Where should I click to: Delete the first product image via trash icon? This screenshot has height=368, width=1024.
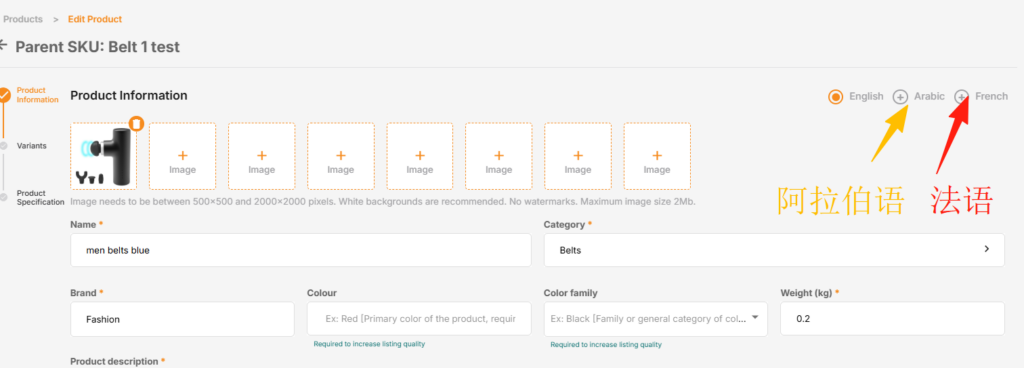point(136,123)
